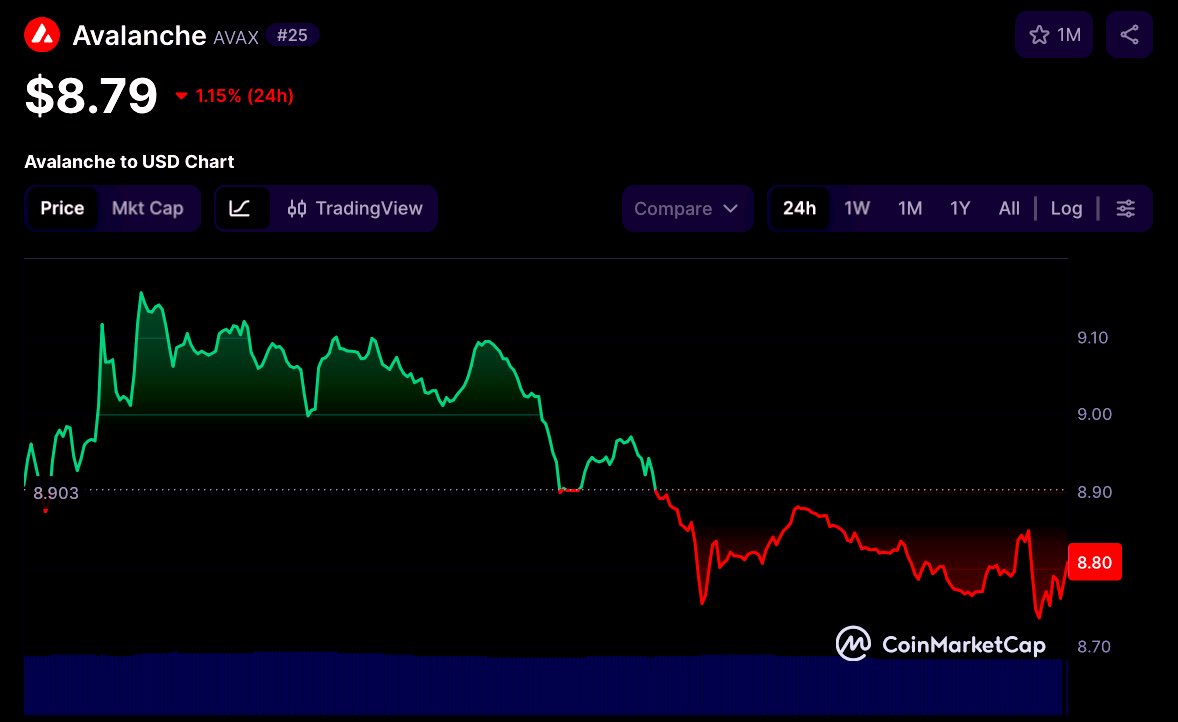Screen dimensions: 1178x722
Task: Add Avalanche to watchlist via star button
Action: (x=1054, y=35)
